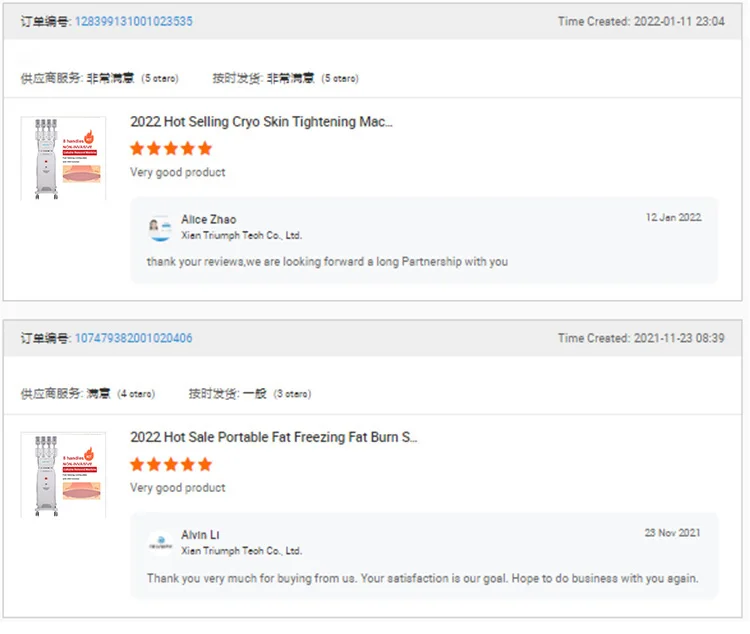The width and height of the screenshot is (750, 634).
Task: Click Alice Zhao's avatar icon
Action: (x=160, y=228)
